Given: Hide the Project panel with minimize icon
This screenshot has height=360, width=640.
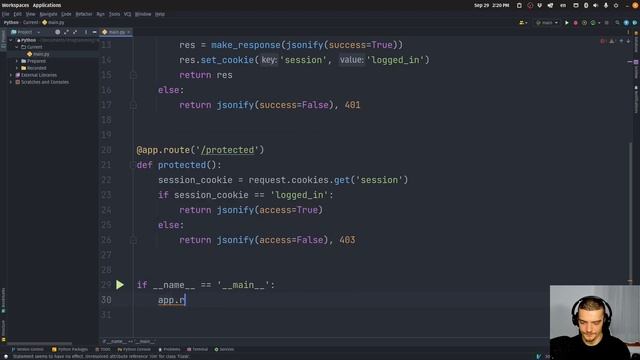Looking at the screenshot, I should tap(94, 32).
